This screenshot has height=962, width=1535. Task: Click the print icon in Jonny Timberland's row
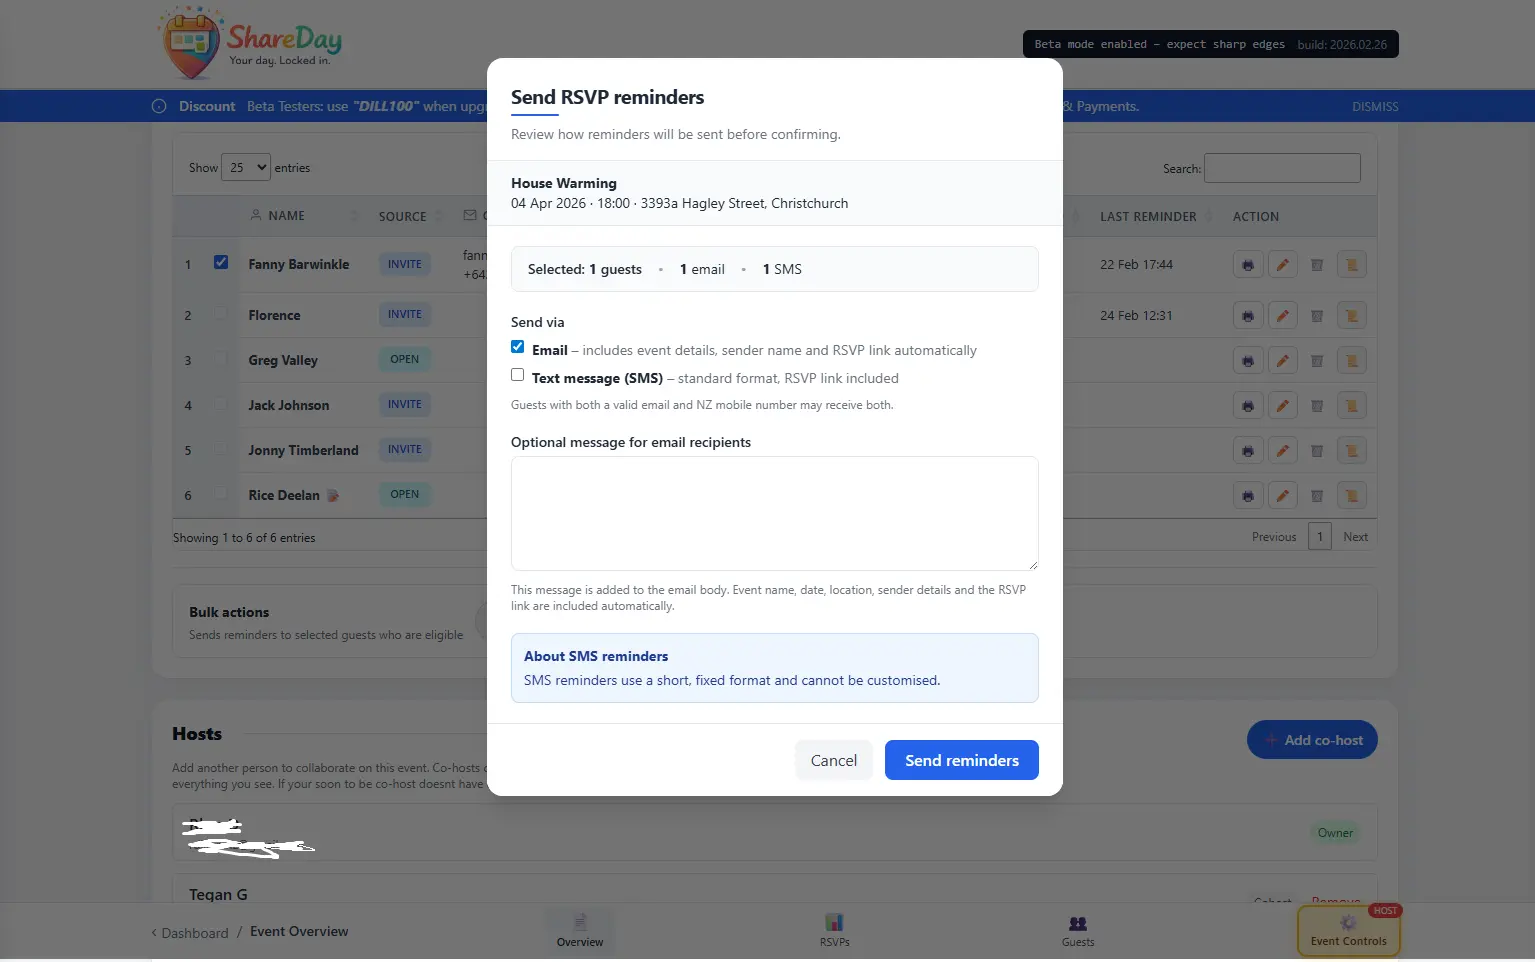pos(1248,451)
